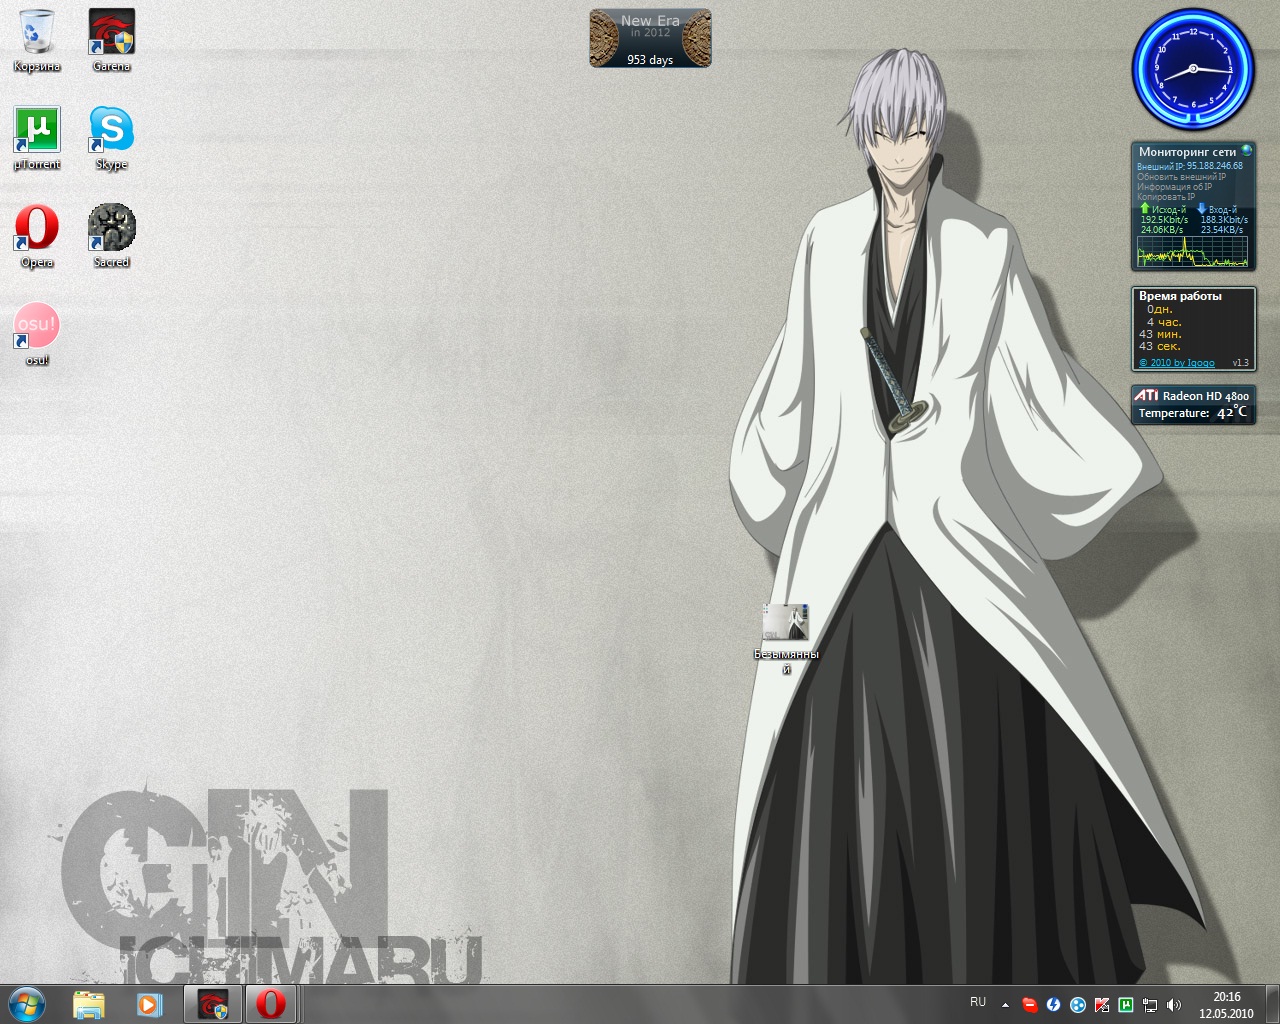Image resolution: width=1280 pixels, height=1024 pixels.
Task: Expand hidden system tray icons arrow
Action: (x=1005, y=1005)
